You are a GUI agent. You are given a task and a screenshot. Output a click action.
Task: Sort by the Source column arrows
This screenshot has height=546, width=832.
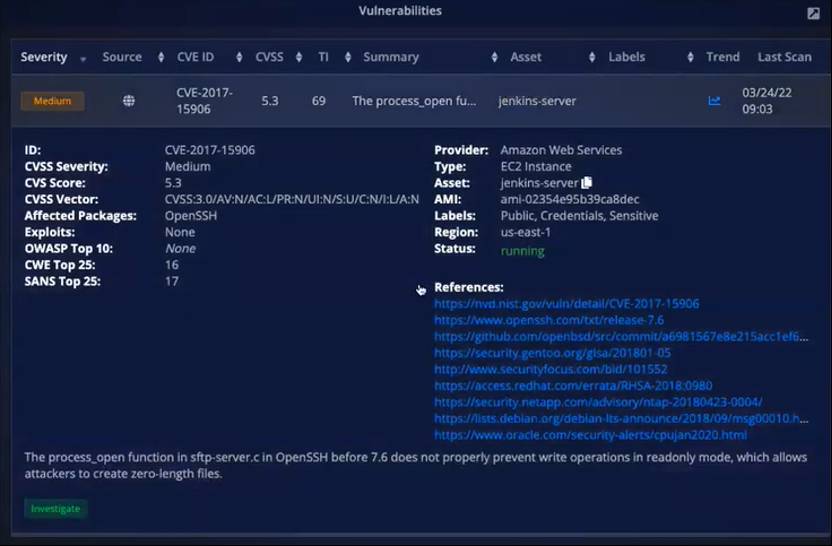[156, 58]
